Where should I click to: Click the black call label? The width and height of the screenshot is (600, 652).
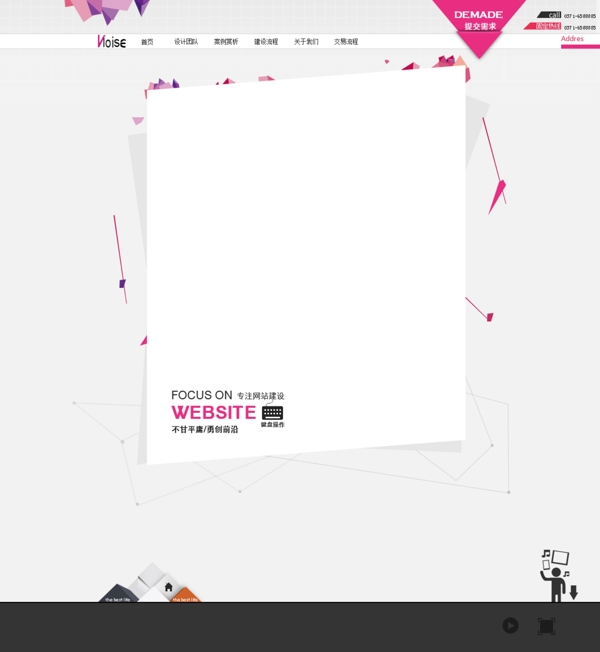click(549, 15)
